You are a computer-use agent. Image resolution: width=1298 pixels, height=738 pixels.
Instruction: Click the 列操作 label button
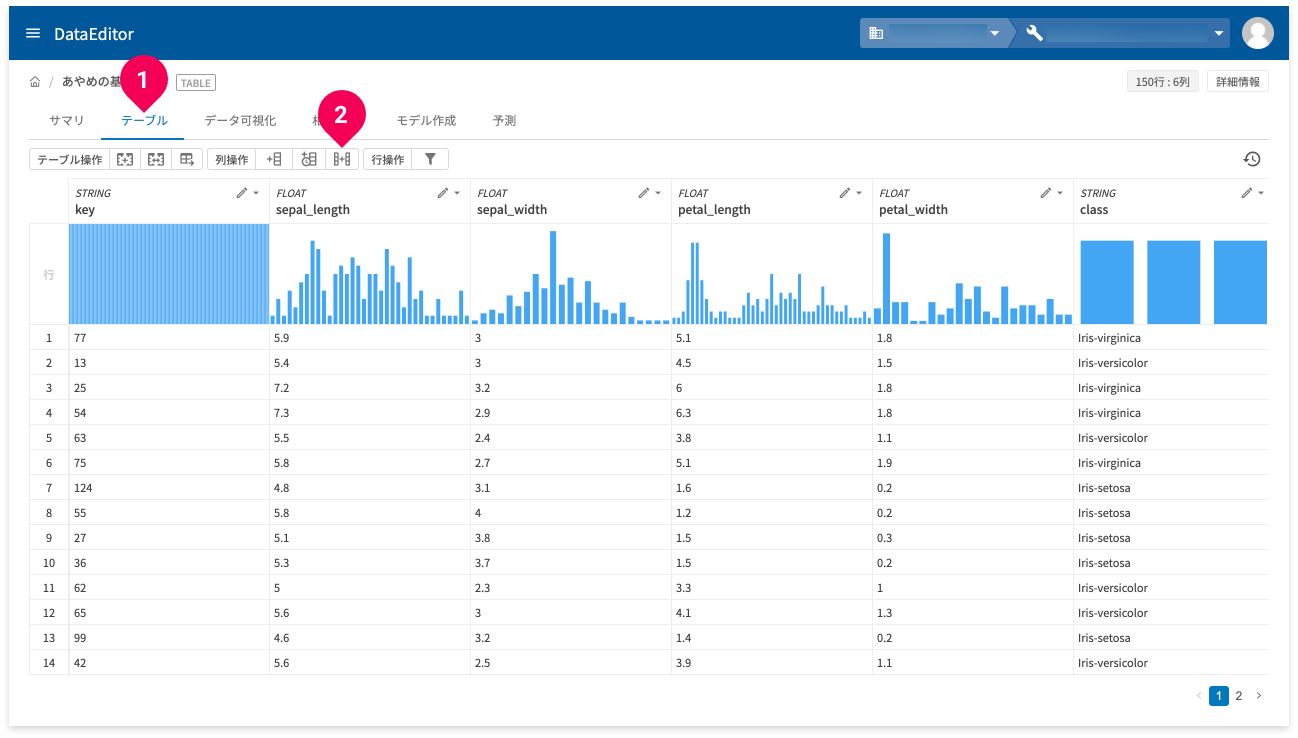(232, 159)
